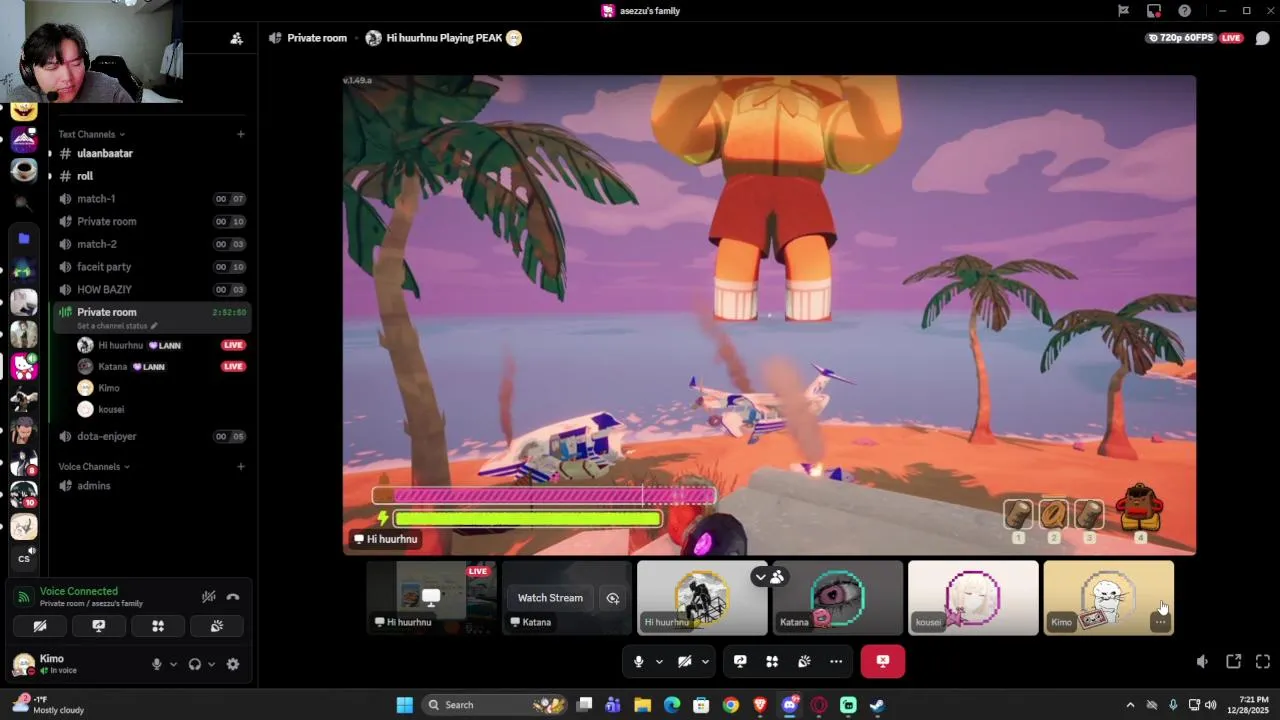Open camera options arrow in call bar
The height and width of the screenshot is (720, 1280).
705,661
